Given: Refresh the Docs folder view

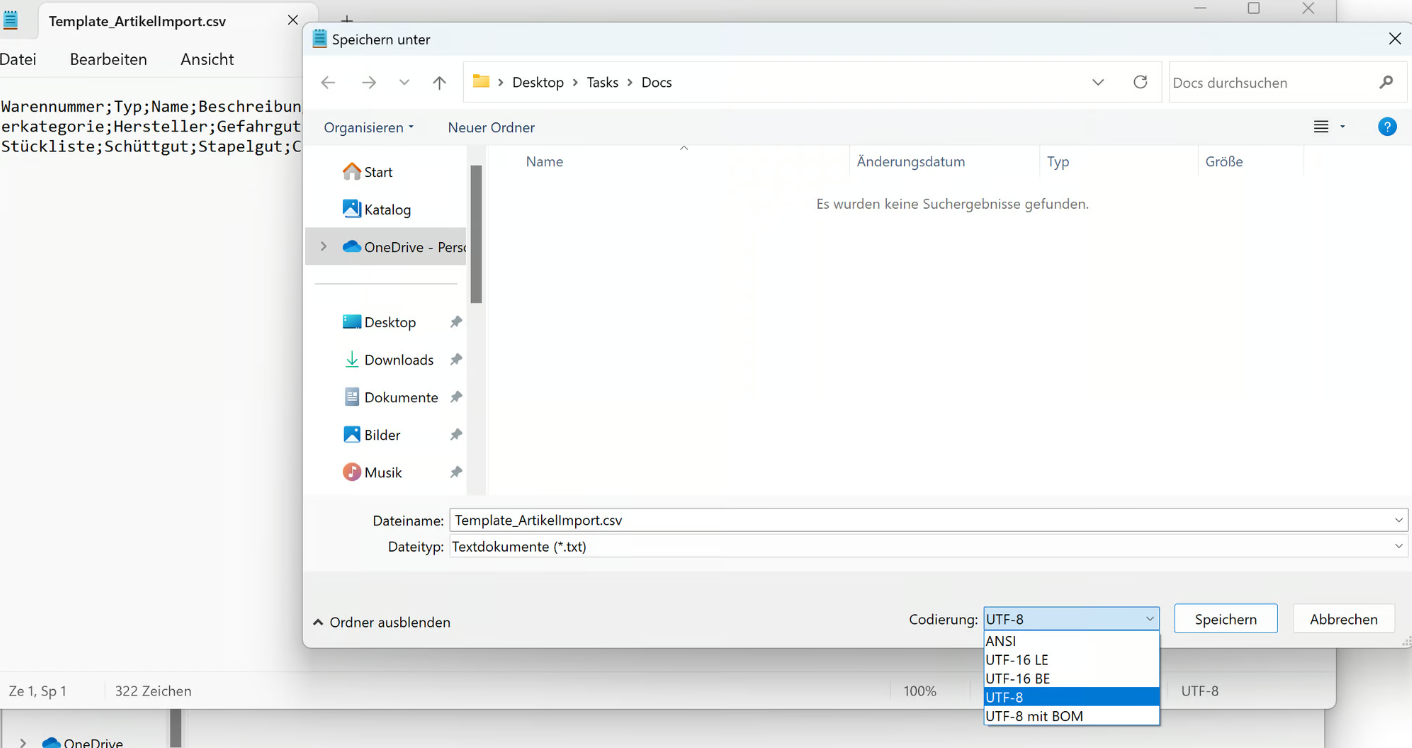Looking at the screenshot, I should click(x=1140, y=82).
